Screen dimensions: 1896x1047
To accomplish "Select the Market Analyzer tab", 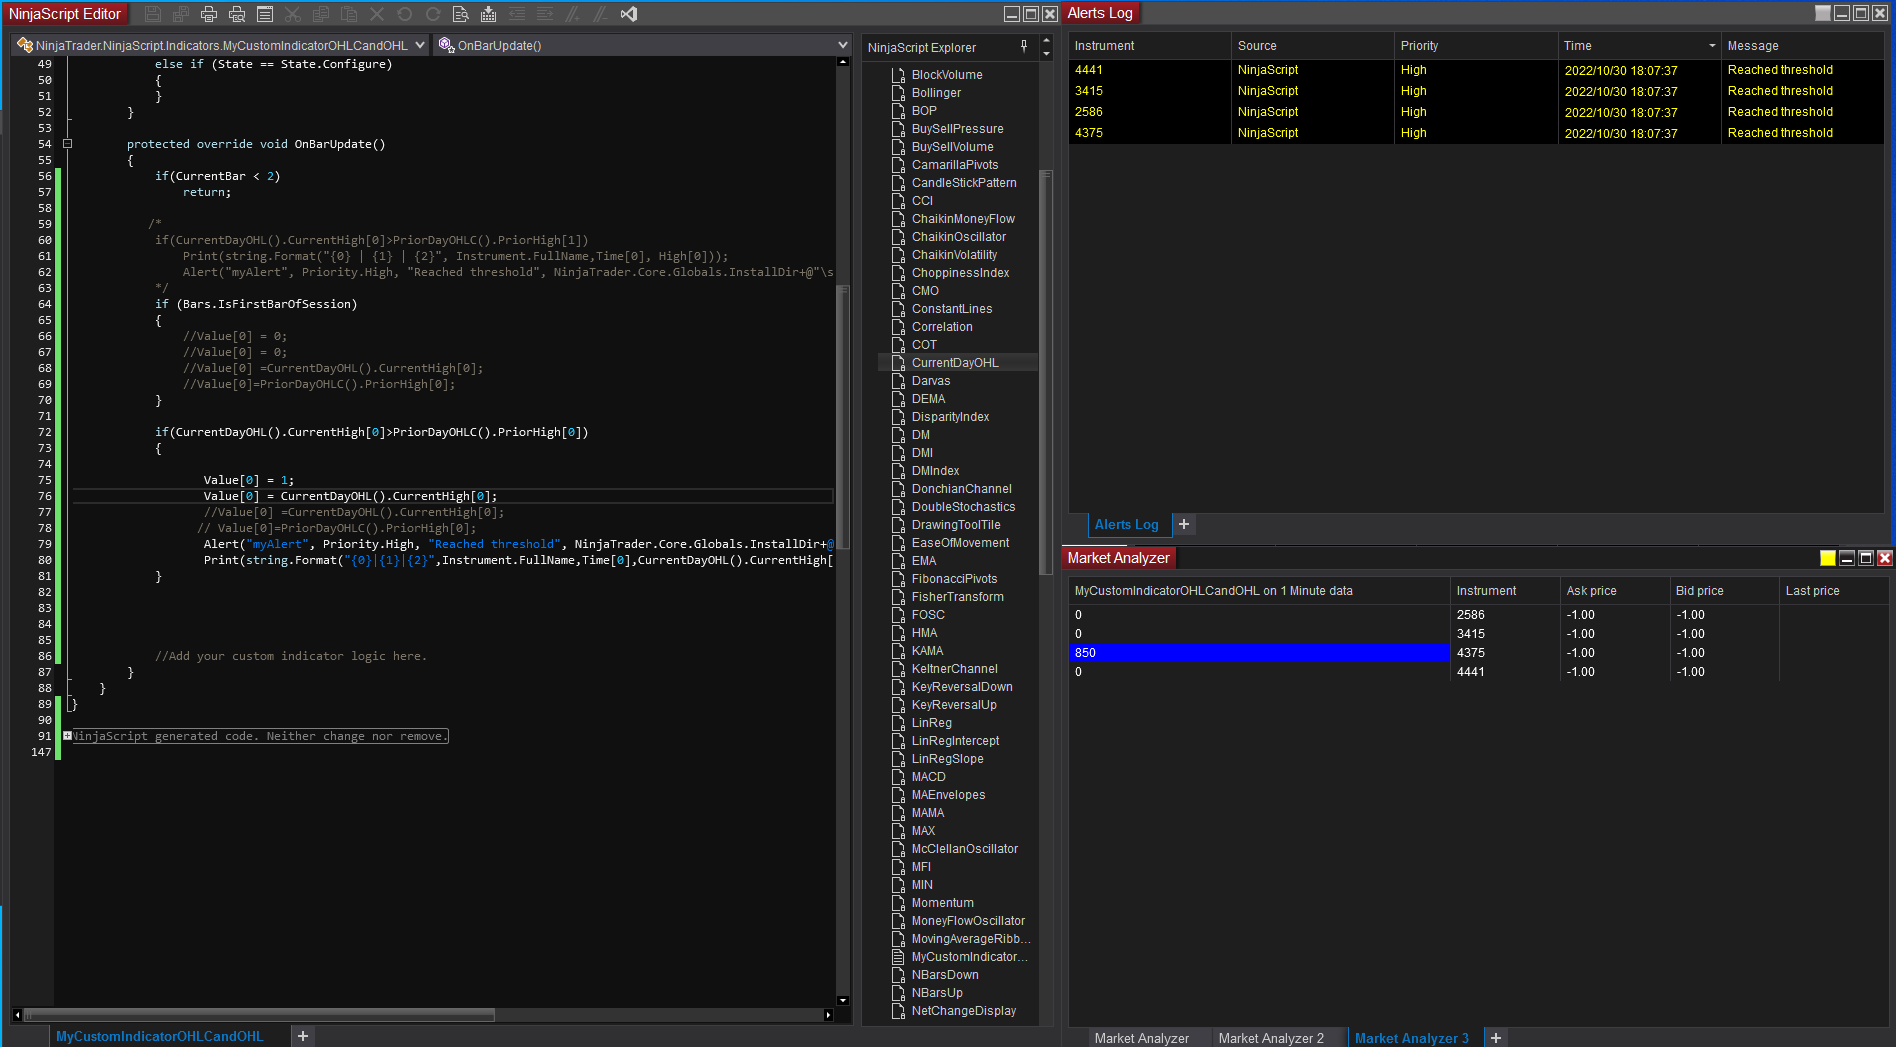I will pos(1141,1038).
